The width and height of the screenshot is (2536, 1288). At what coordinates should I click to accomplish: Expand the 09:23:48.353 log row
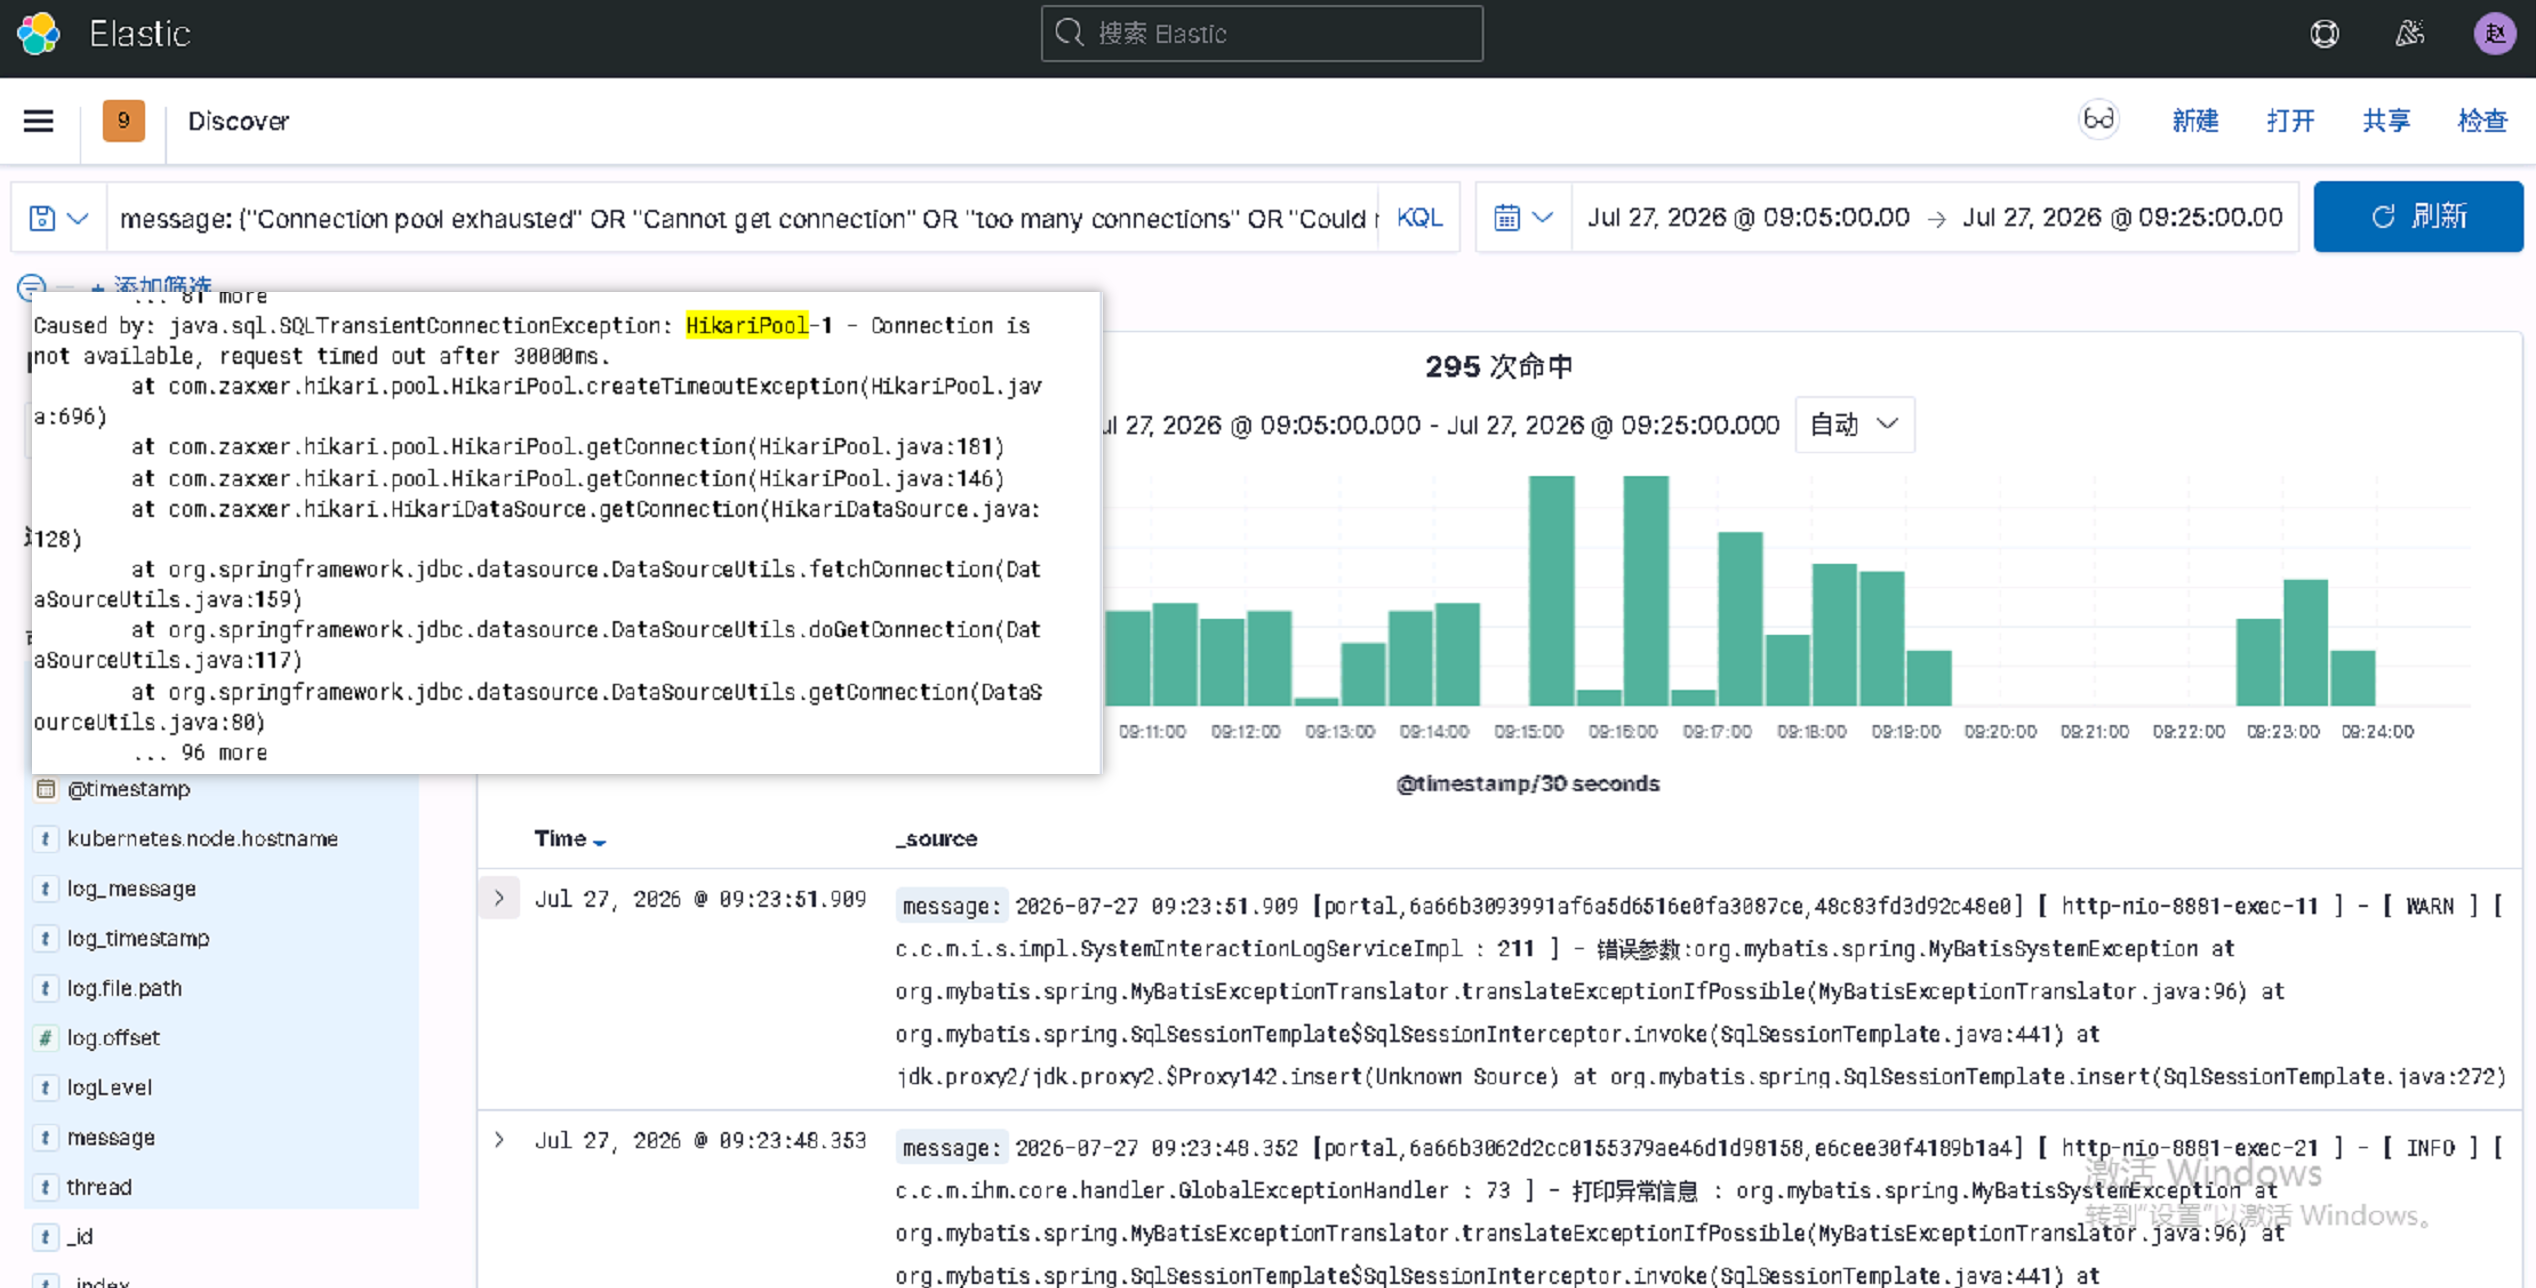(499, 1140)
